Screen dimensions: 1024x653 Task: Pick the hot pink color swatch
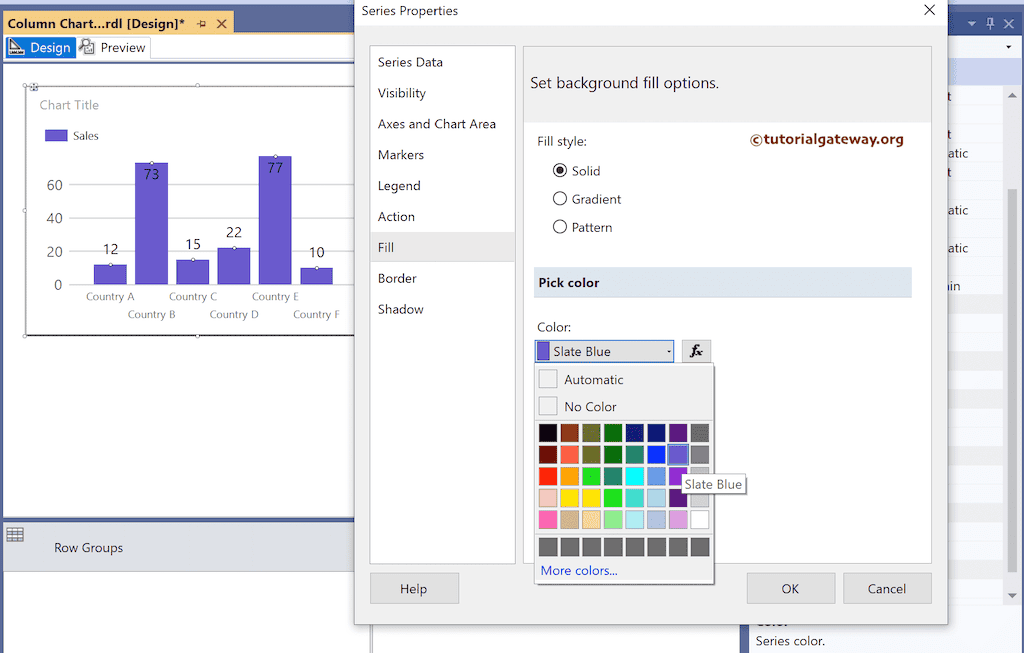548,519
